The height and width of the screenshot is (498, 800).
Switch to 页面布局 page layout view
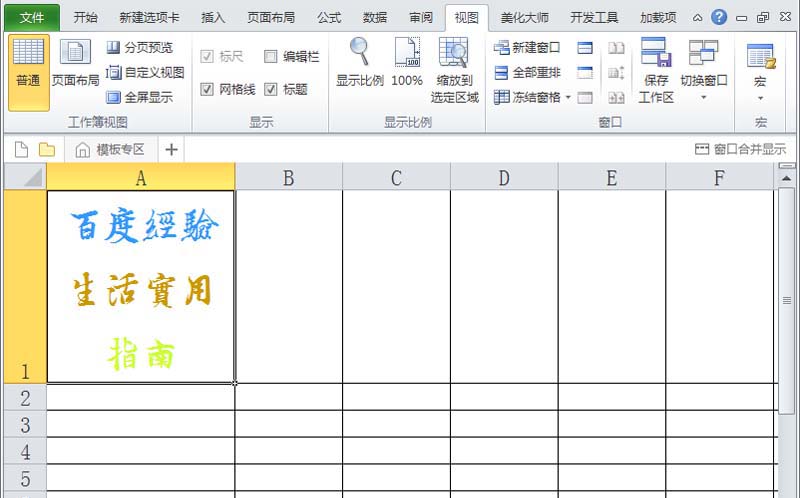[x=76, y=63]
